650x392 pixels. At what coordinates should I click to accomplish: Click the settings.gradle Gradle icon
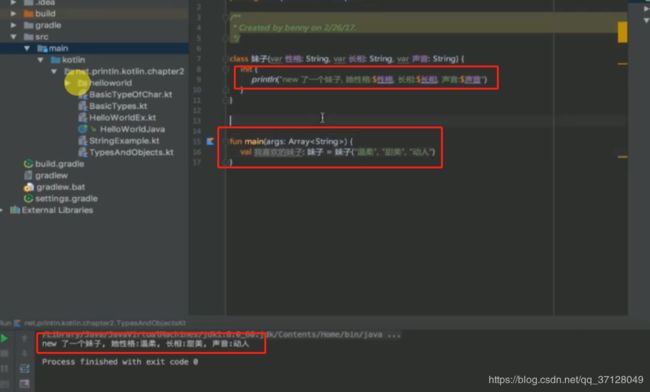coord(28,199)
